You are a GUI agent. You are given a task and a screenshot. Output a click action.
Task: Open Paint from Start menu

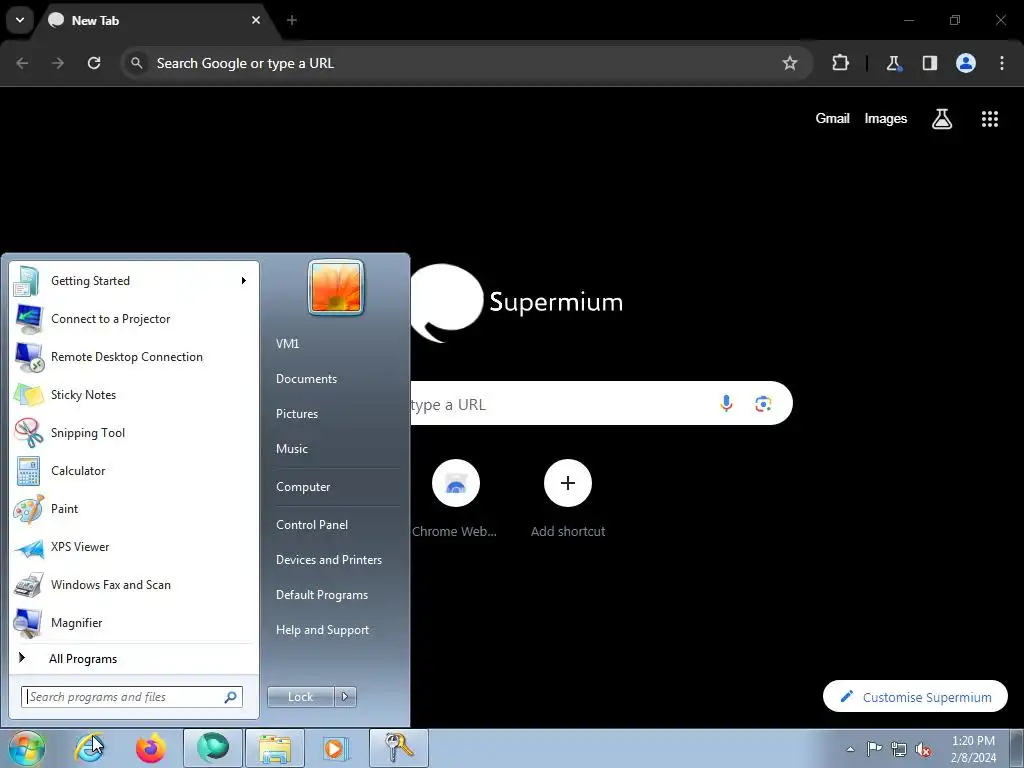[x=133, y=509]
